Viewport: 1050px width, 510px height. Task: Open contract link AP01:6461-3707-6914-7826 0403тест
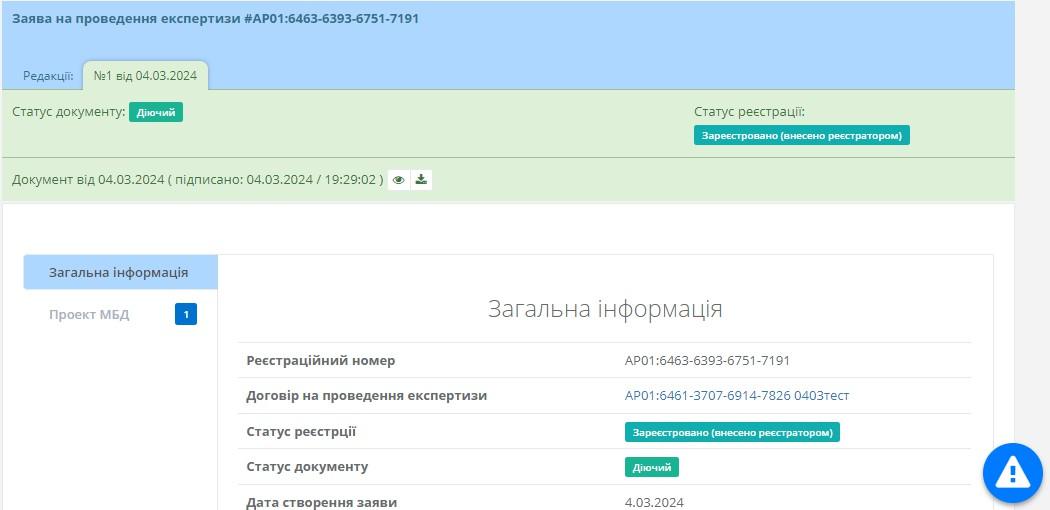pyautogui.click(x=736, y=396)
